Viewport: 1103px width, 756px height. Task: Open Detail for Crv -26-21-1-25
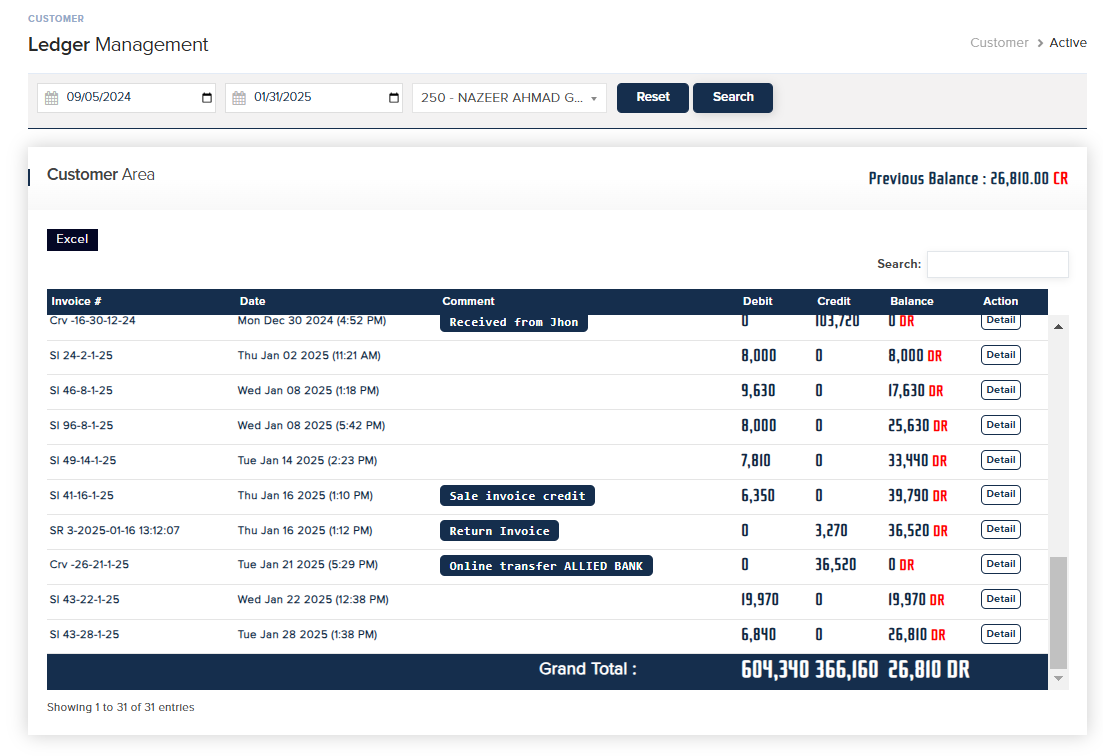pos(1000,564)
